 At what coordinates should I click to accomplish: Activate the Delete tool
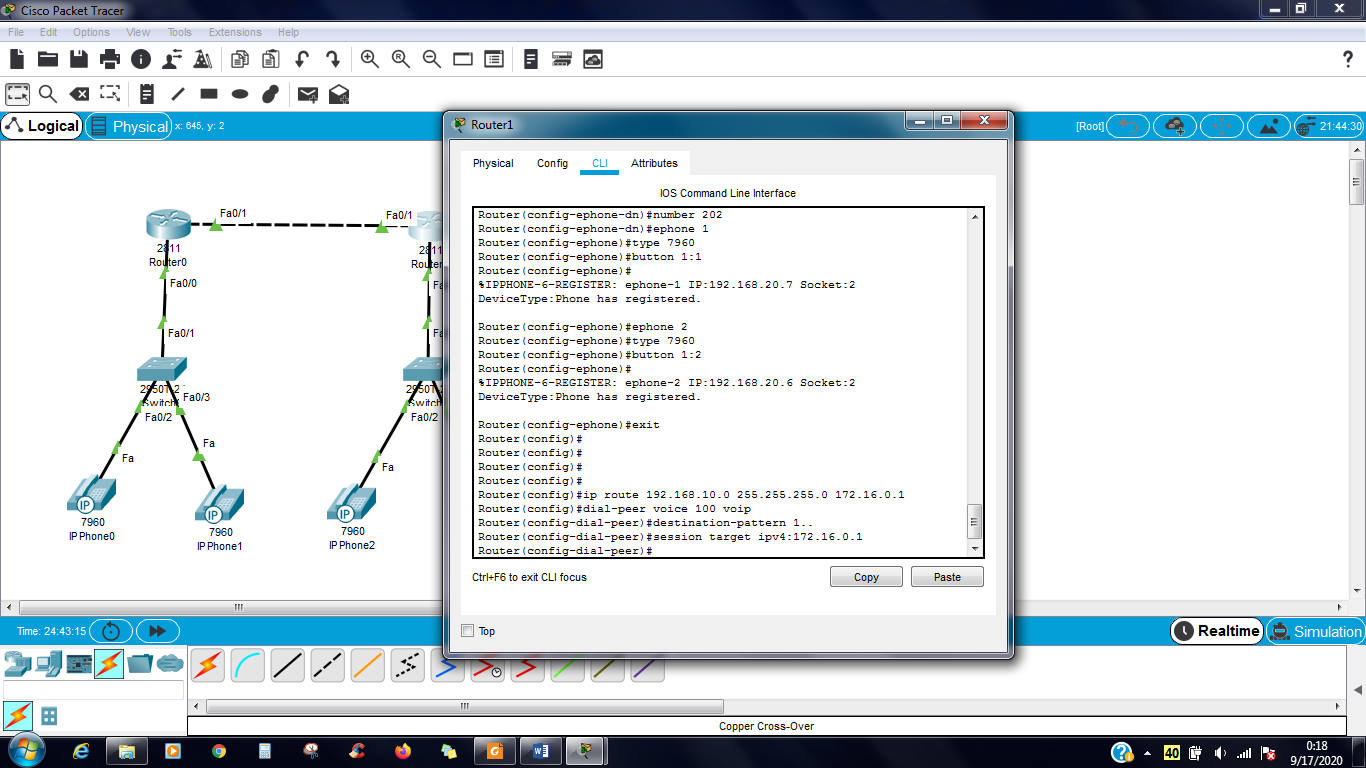coord(79,94)
